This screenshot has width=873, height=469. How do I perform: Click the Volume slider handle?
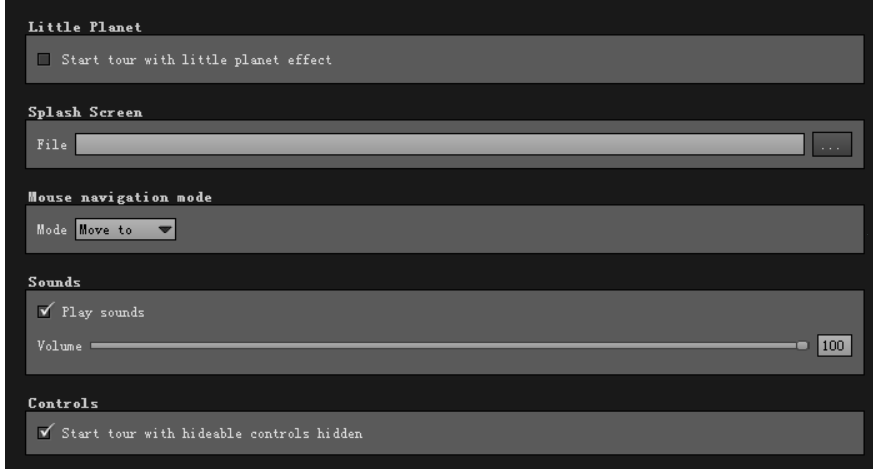point(802,346)
